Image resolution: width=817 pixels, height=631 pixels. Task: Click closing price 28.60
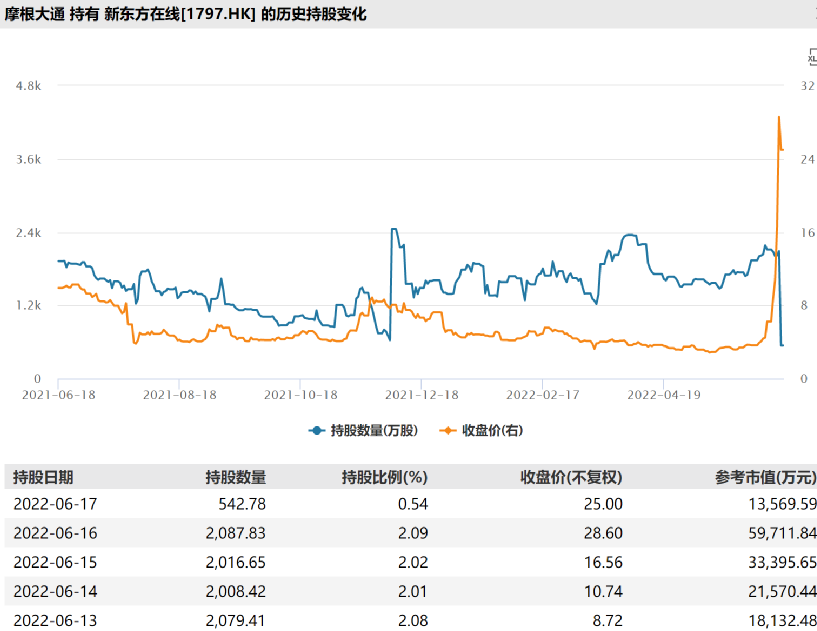pos(603,533)
